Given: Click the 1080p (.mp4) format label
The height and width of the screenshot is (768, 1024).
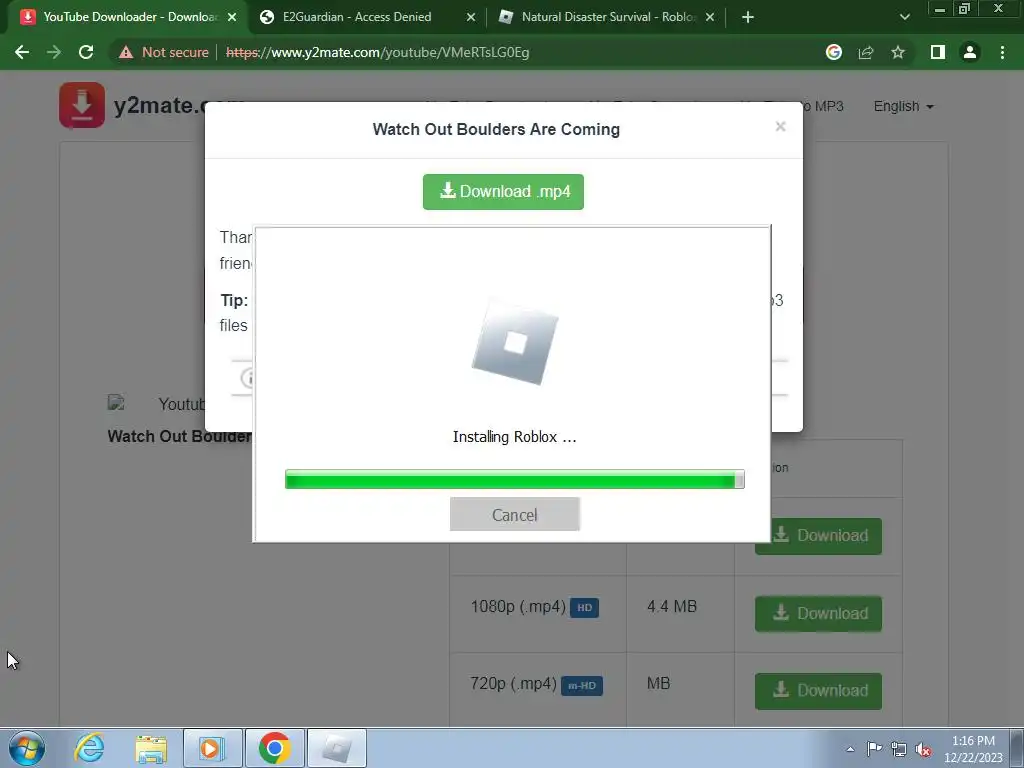Looking at the screenshot, I should [x=518, y=607].
